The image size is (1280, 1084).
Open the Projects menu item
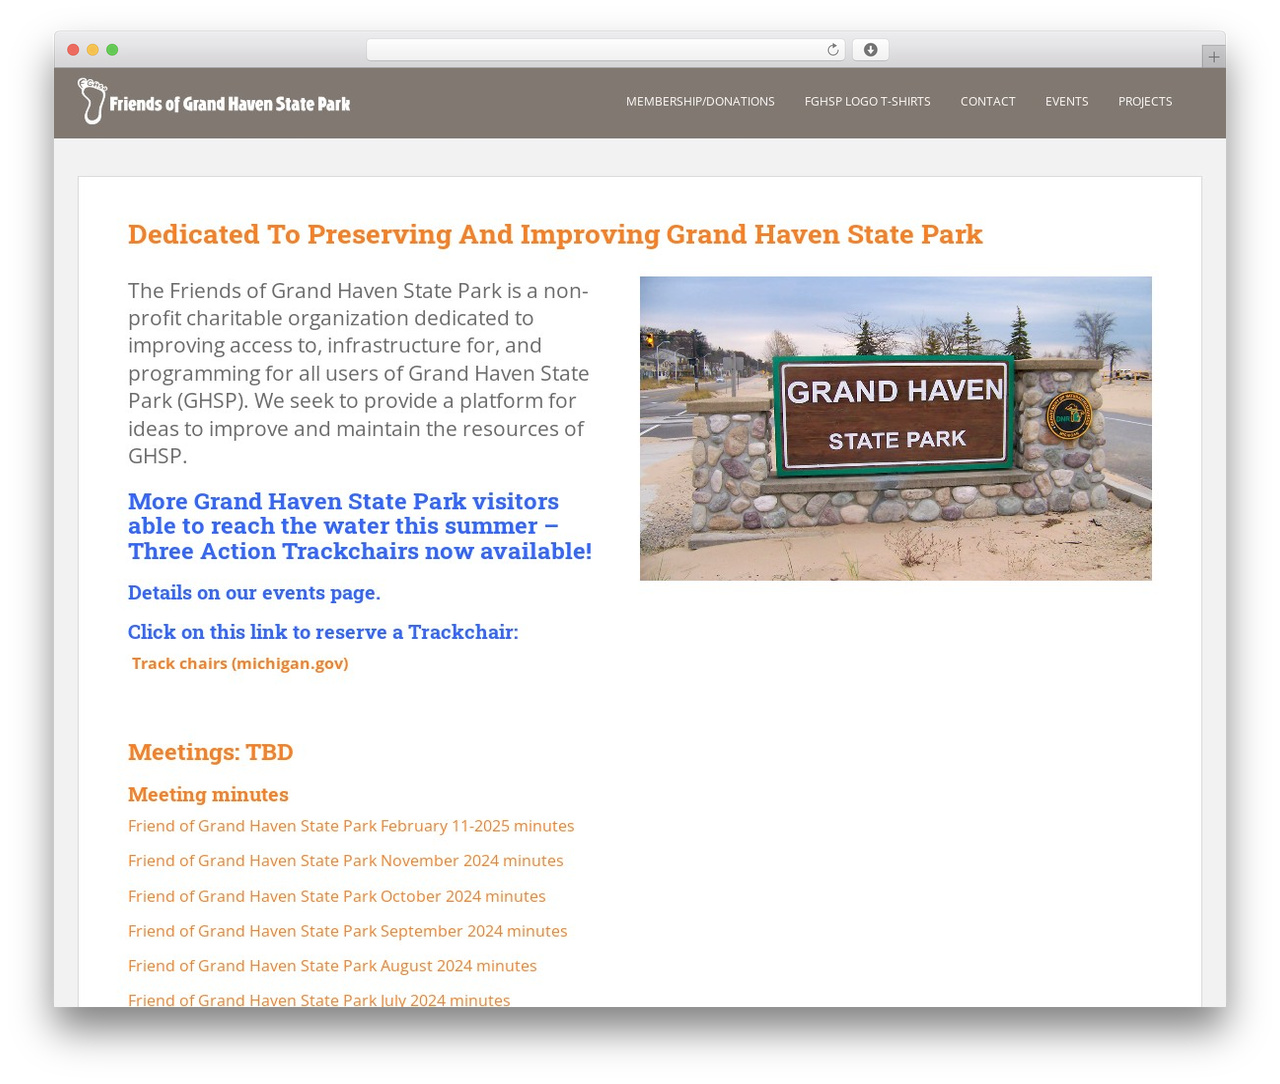pyautogui.click(x=1145, y=101)
